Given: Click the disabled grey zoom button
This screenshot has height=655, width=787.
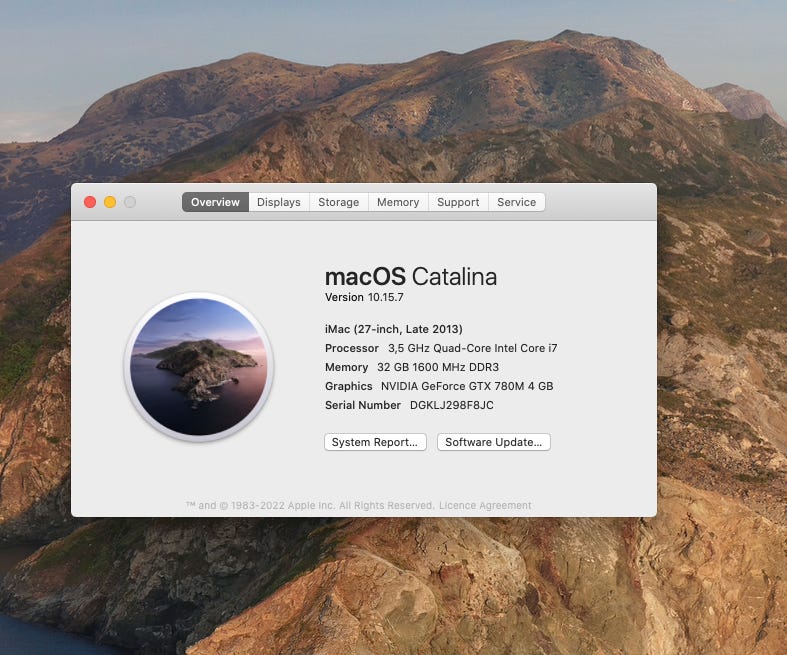Looking at the screenshot, I should click(x=130, y=202).
